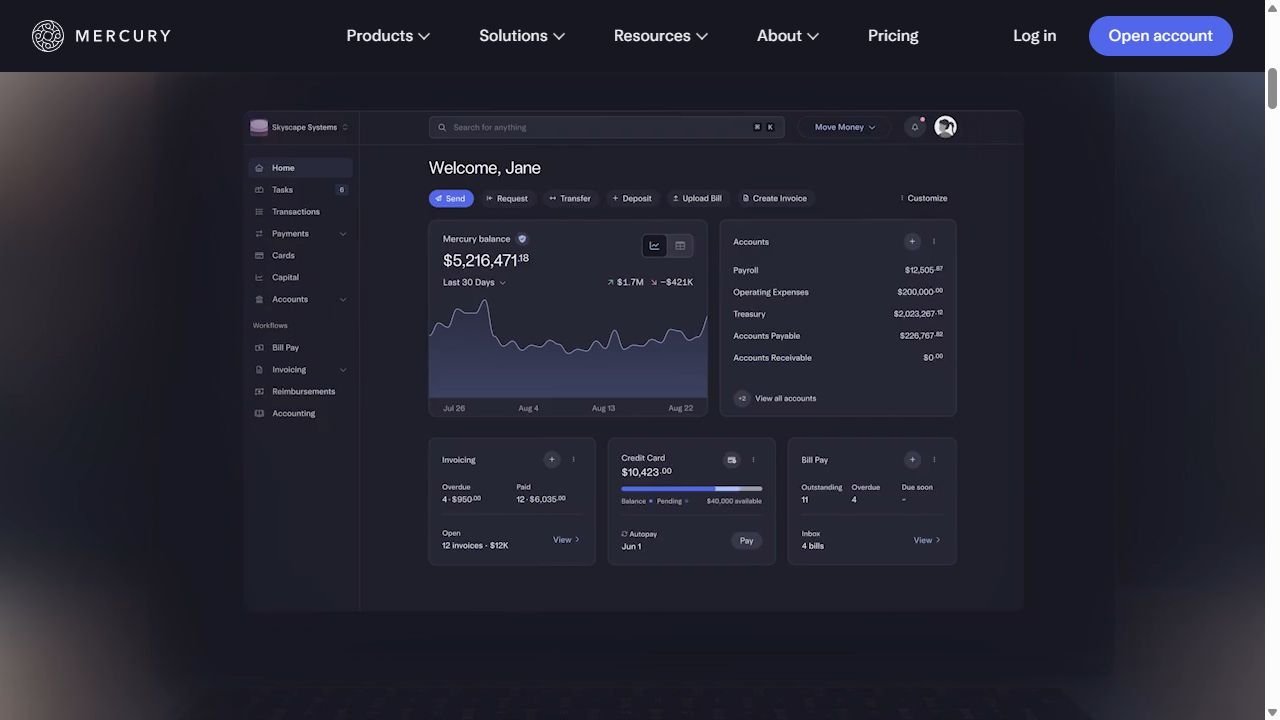Open the Resources dropdown menu

[661, 36]
